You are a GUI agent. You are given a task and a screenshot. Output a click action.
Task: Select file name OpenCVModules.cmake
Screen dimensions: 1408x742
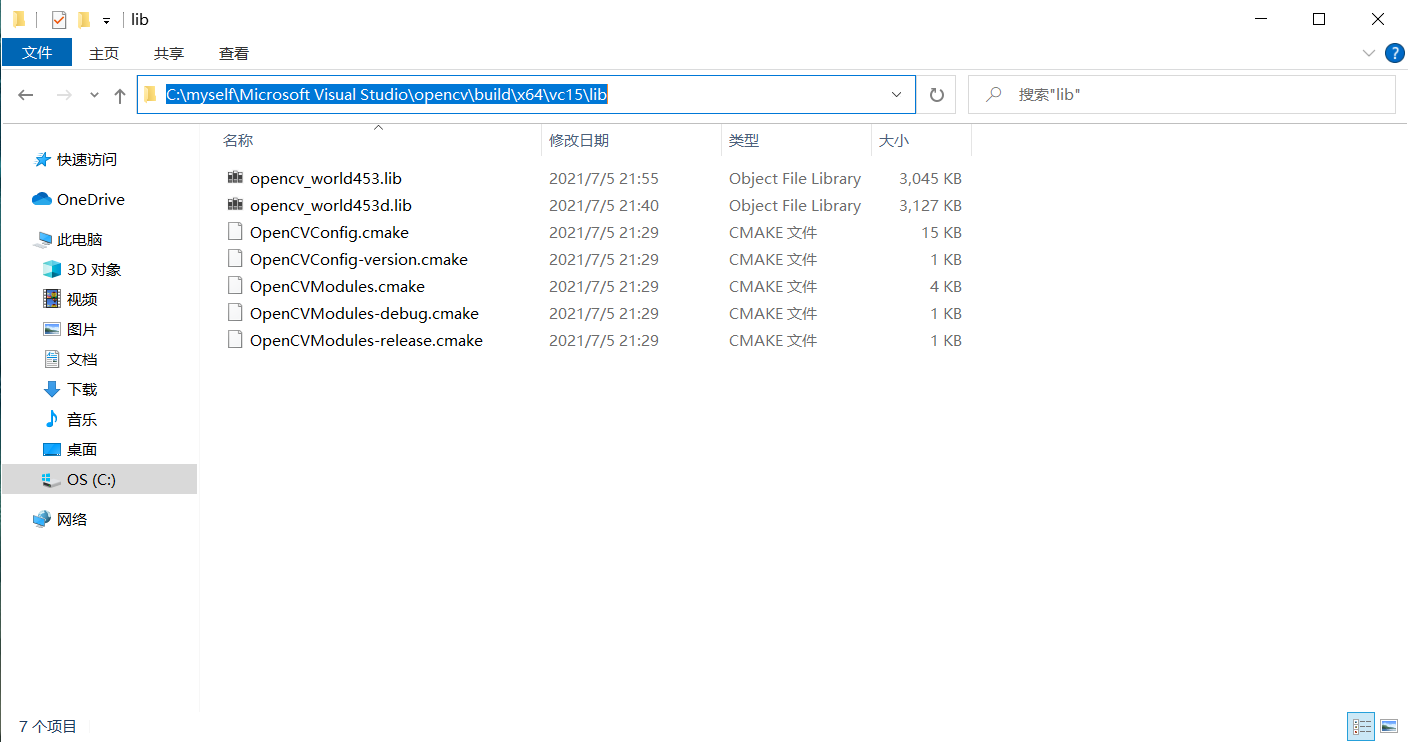coord(337,286)
